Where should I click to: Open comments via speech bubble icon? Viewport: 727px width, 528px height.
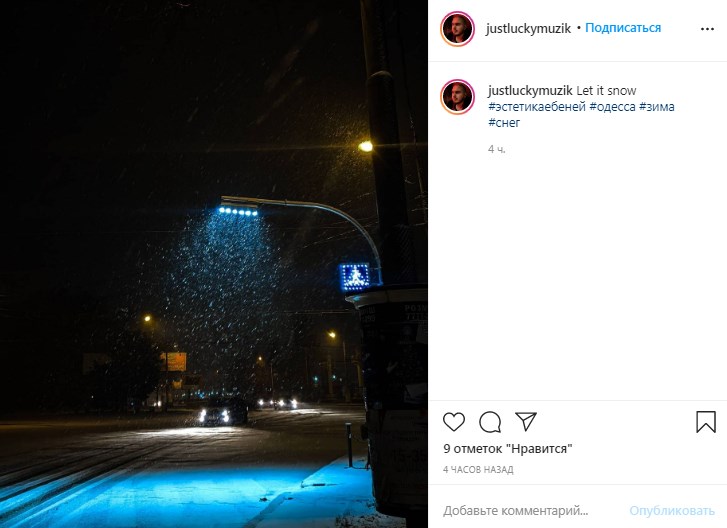490,422
